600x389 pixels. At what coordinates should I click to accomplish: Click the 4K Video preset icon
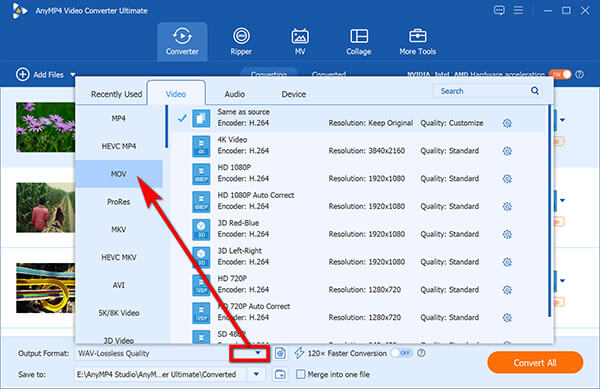[201, 146]
